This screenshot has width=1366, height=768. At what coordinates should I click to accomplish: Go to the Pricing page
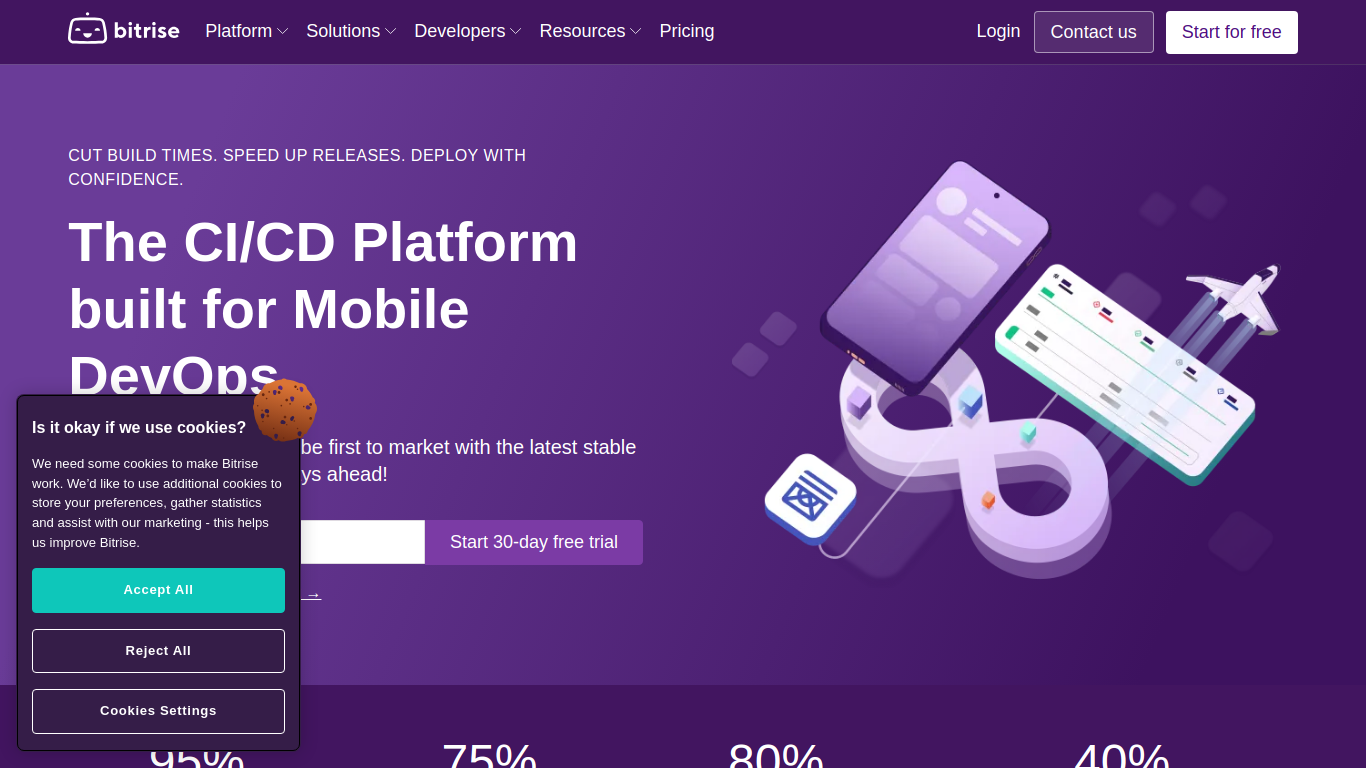(x=687, y=31)
